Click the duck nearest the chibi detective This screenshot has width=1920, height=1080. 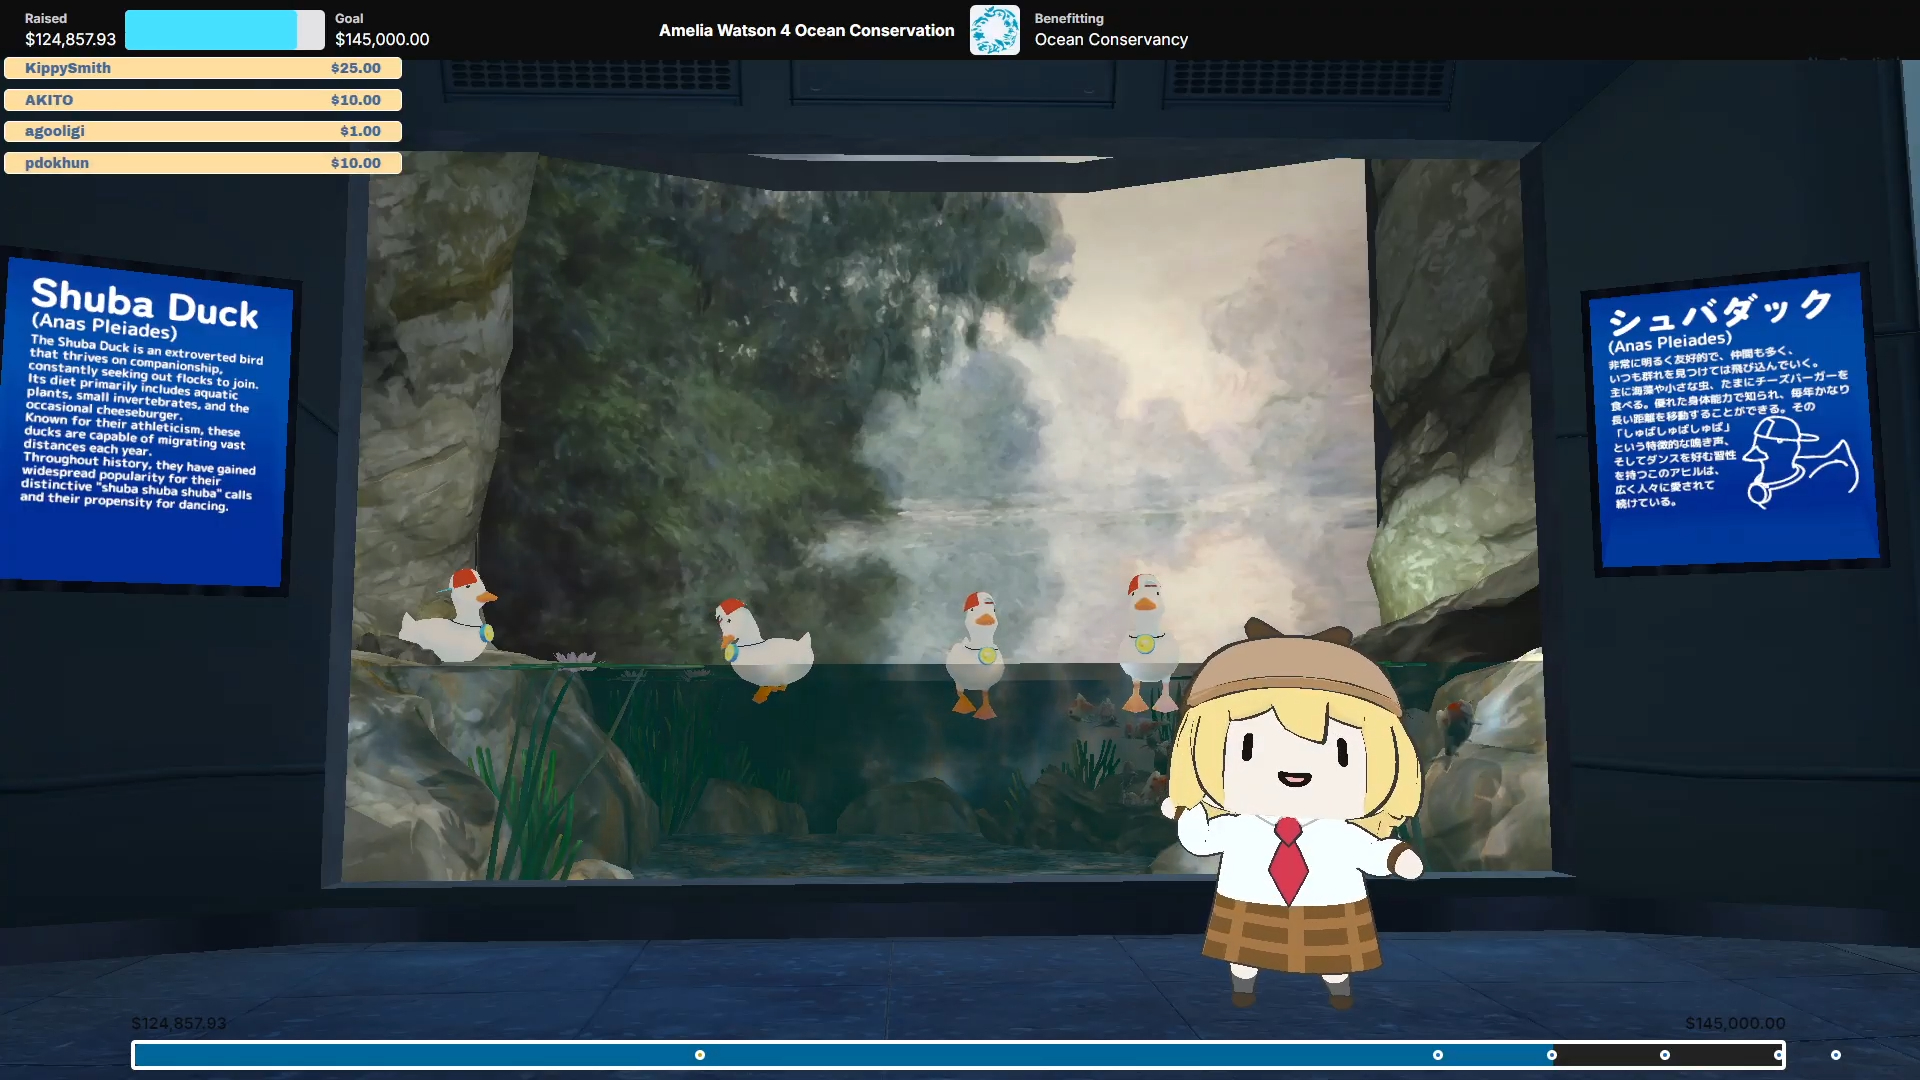tap(1147, 642)
